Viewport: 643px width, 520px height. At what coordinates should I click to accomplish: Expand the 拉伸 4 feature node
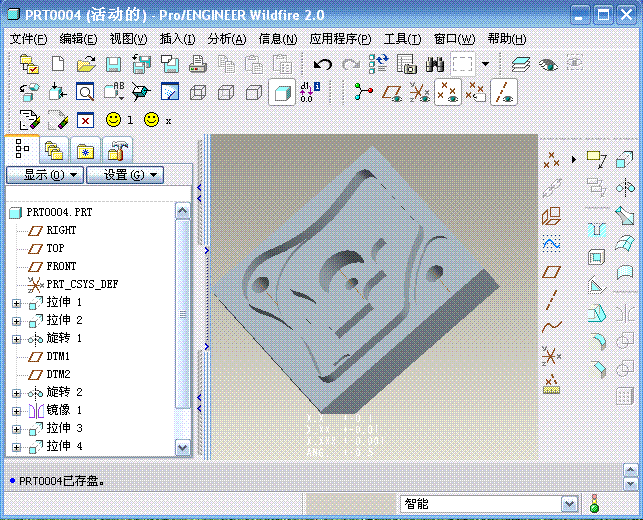click(x=16, y=447)
